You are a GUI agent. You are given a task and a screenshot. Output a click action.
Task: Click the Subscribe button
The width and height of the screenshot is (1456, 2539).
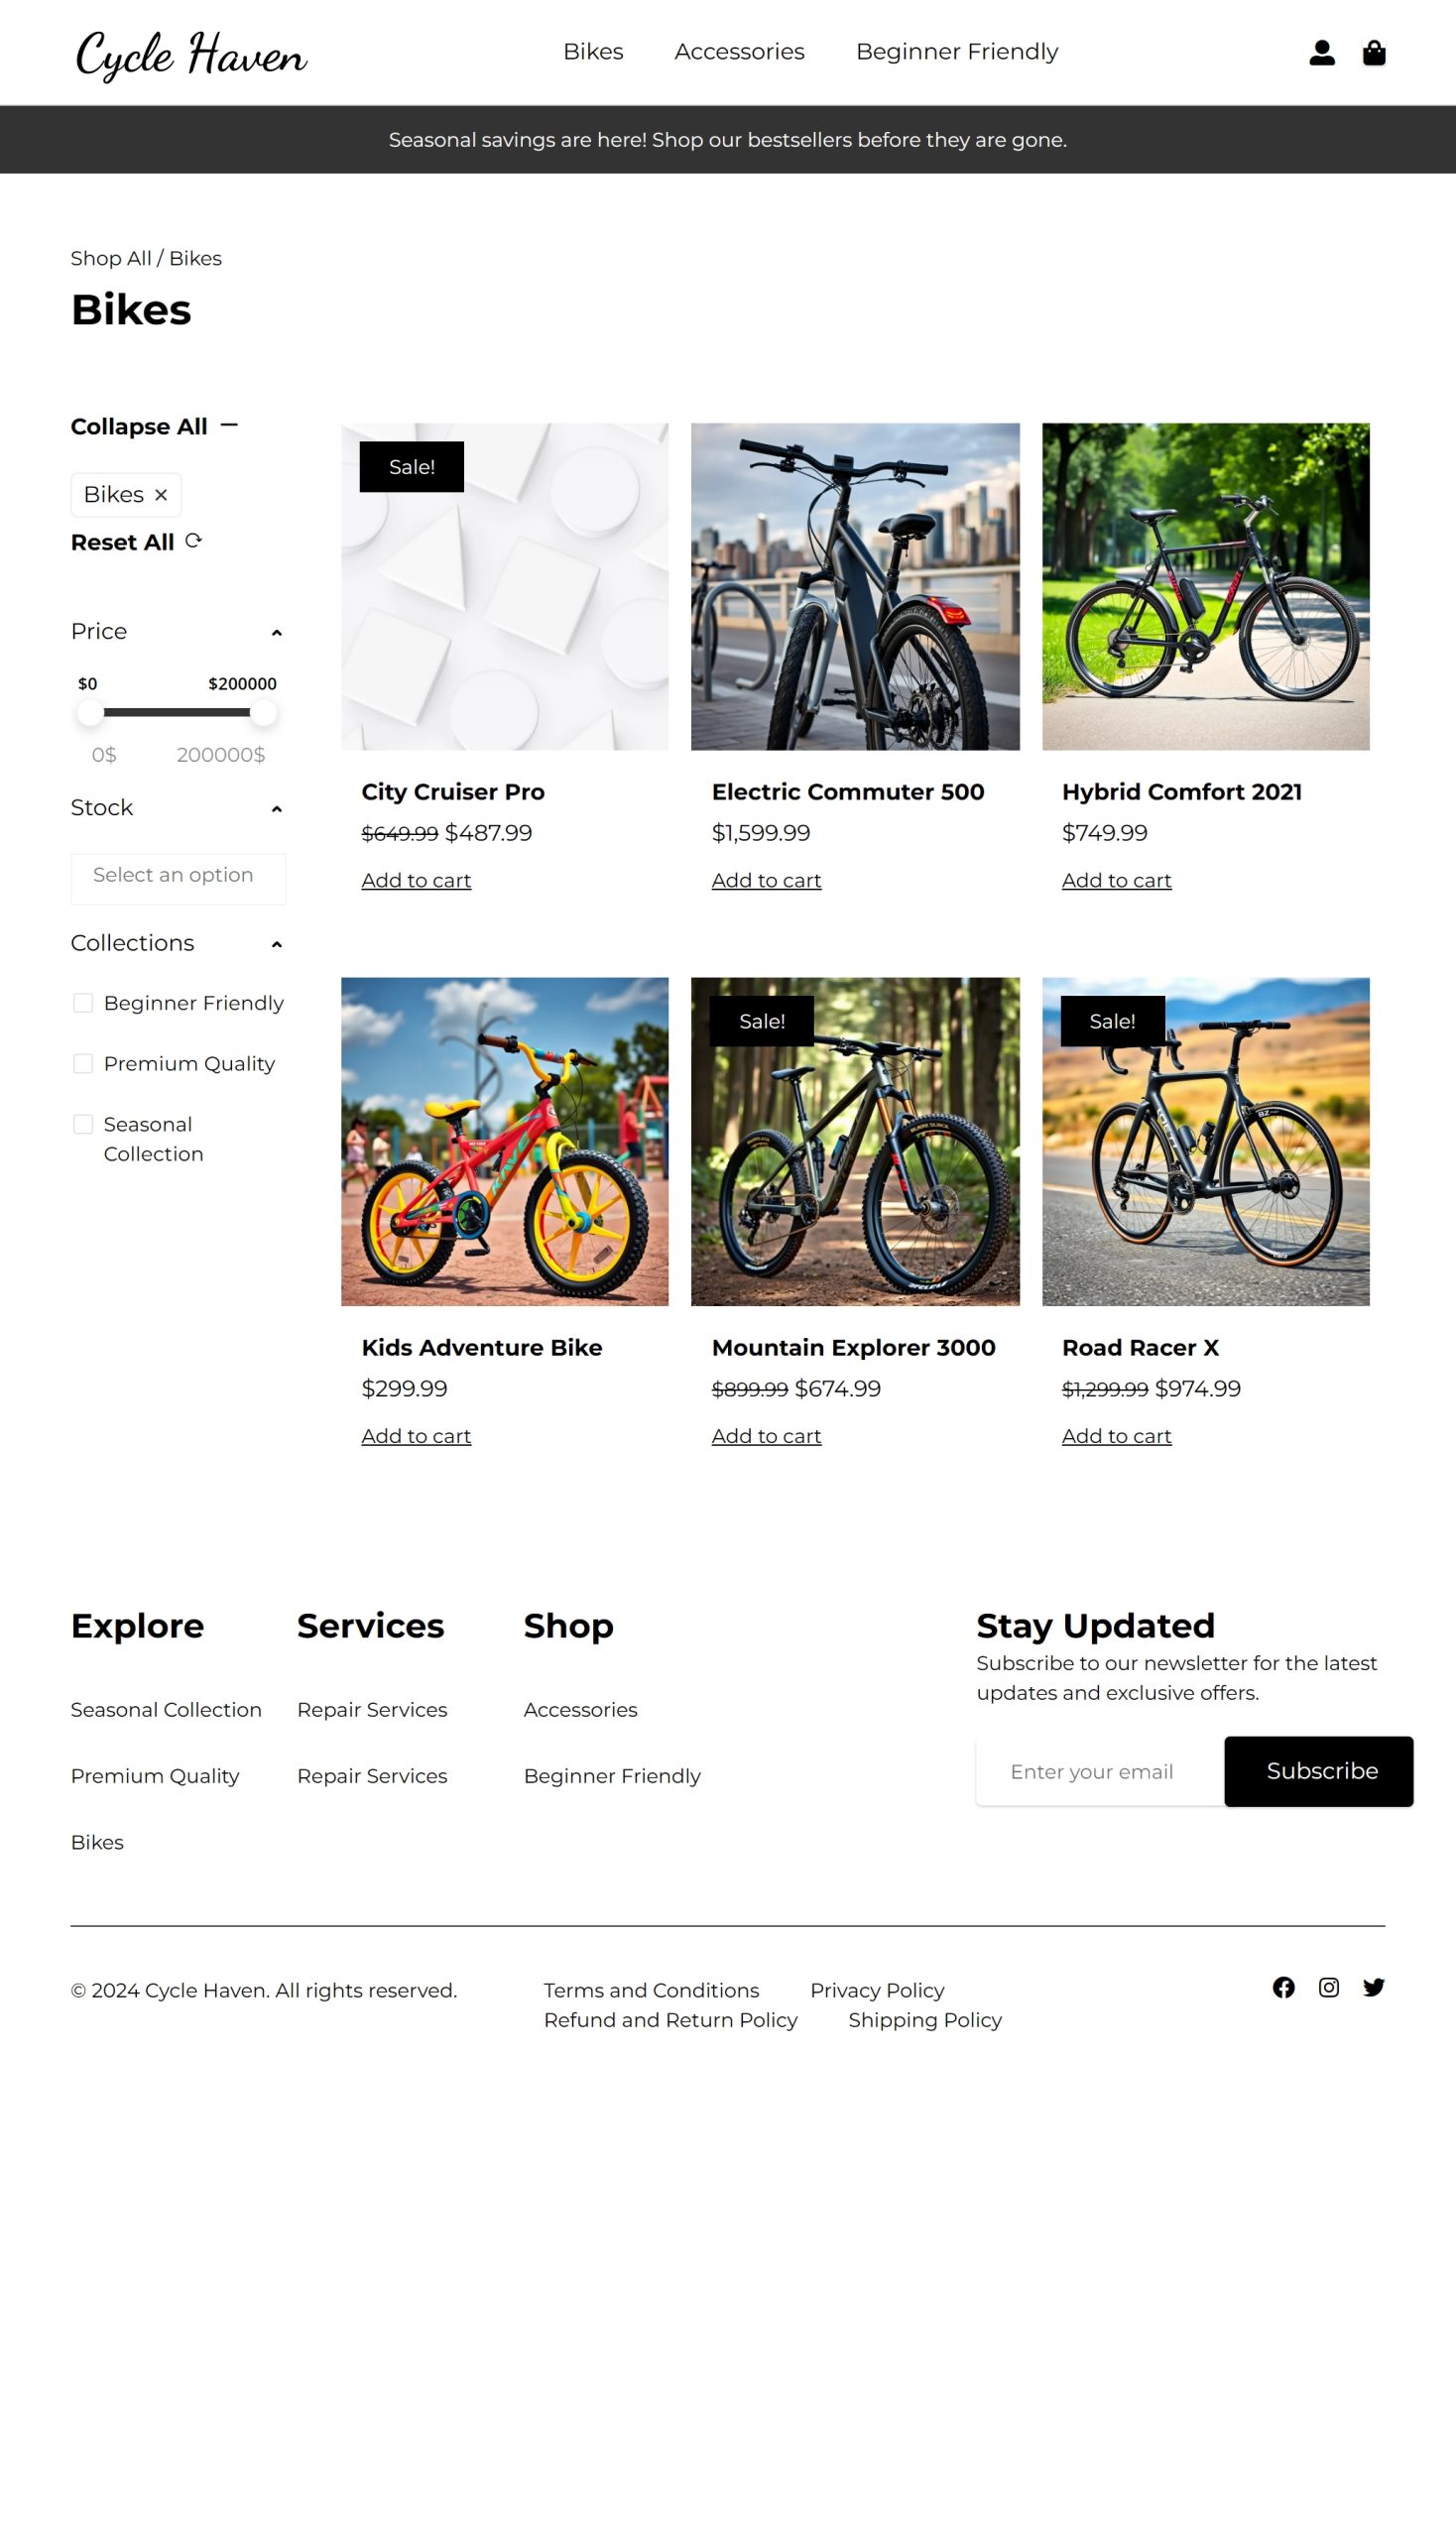pos(1318,1771)
